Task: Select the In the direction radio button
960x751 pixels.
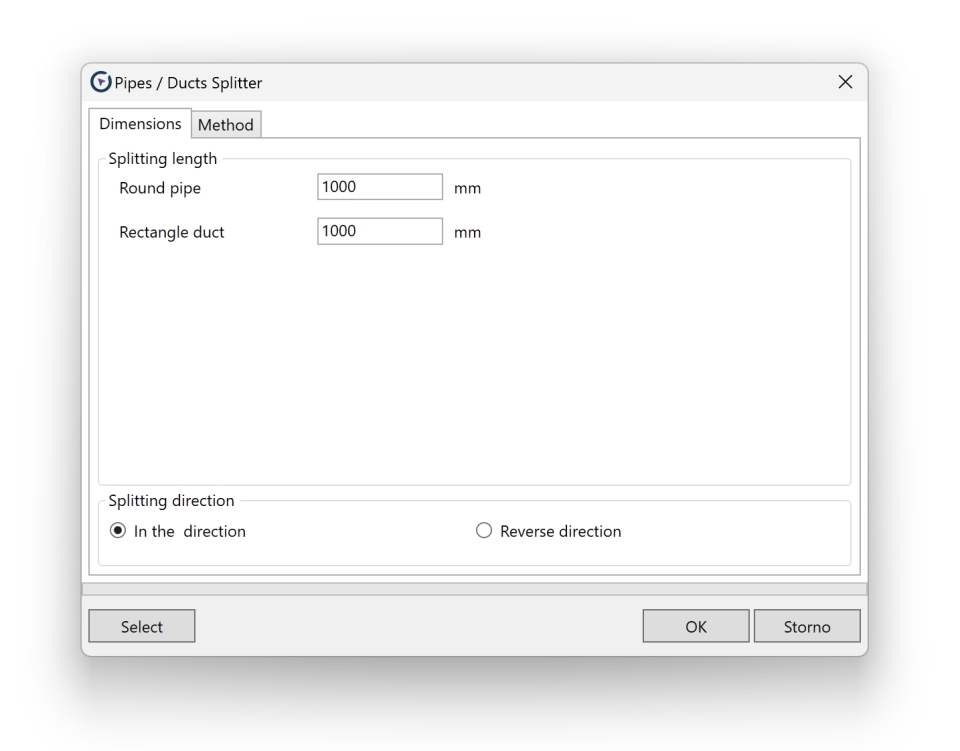Action: pyautogui.click(x=118, y=532)
